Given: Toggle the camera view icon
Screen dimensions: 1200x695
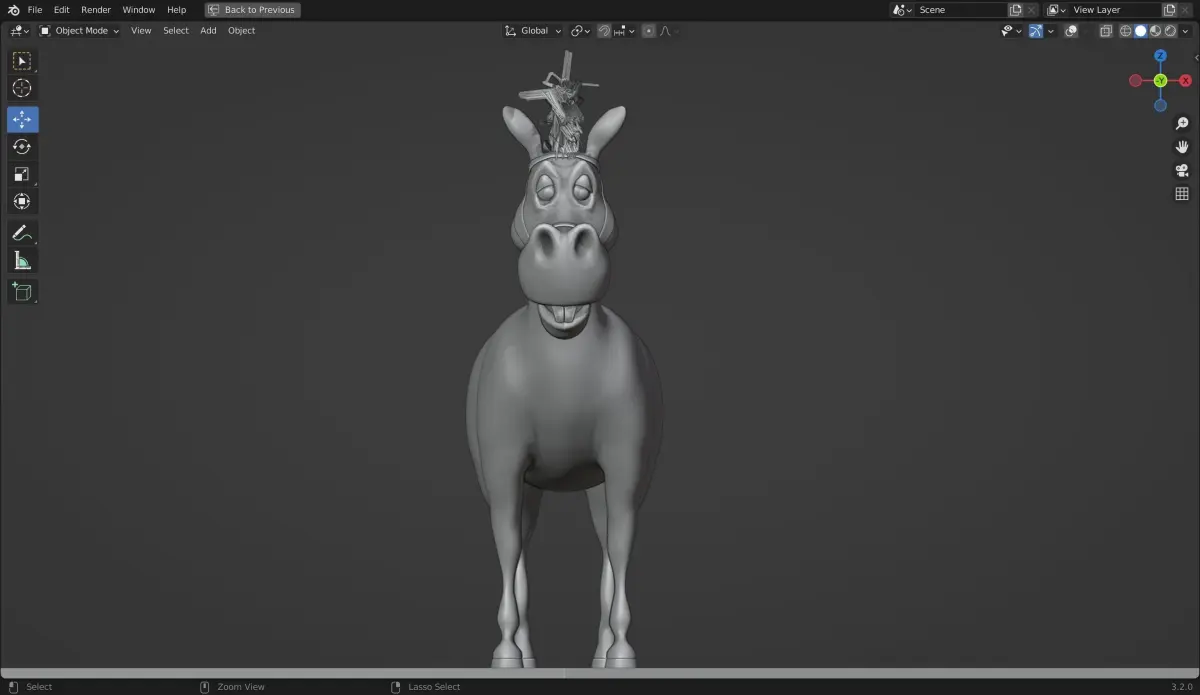Looking at the screenshot, I should pos(1182,170).
